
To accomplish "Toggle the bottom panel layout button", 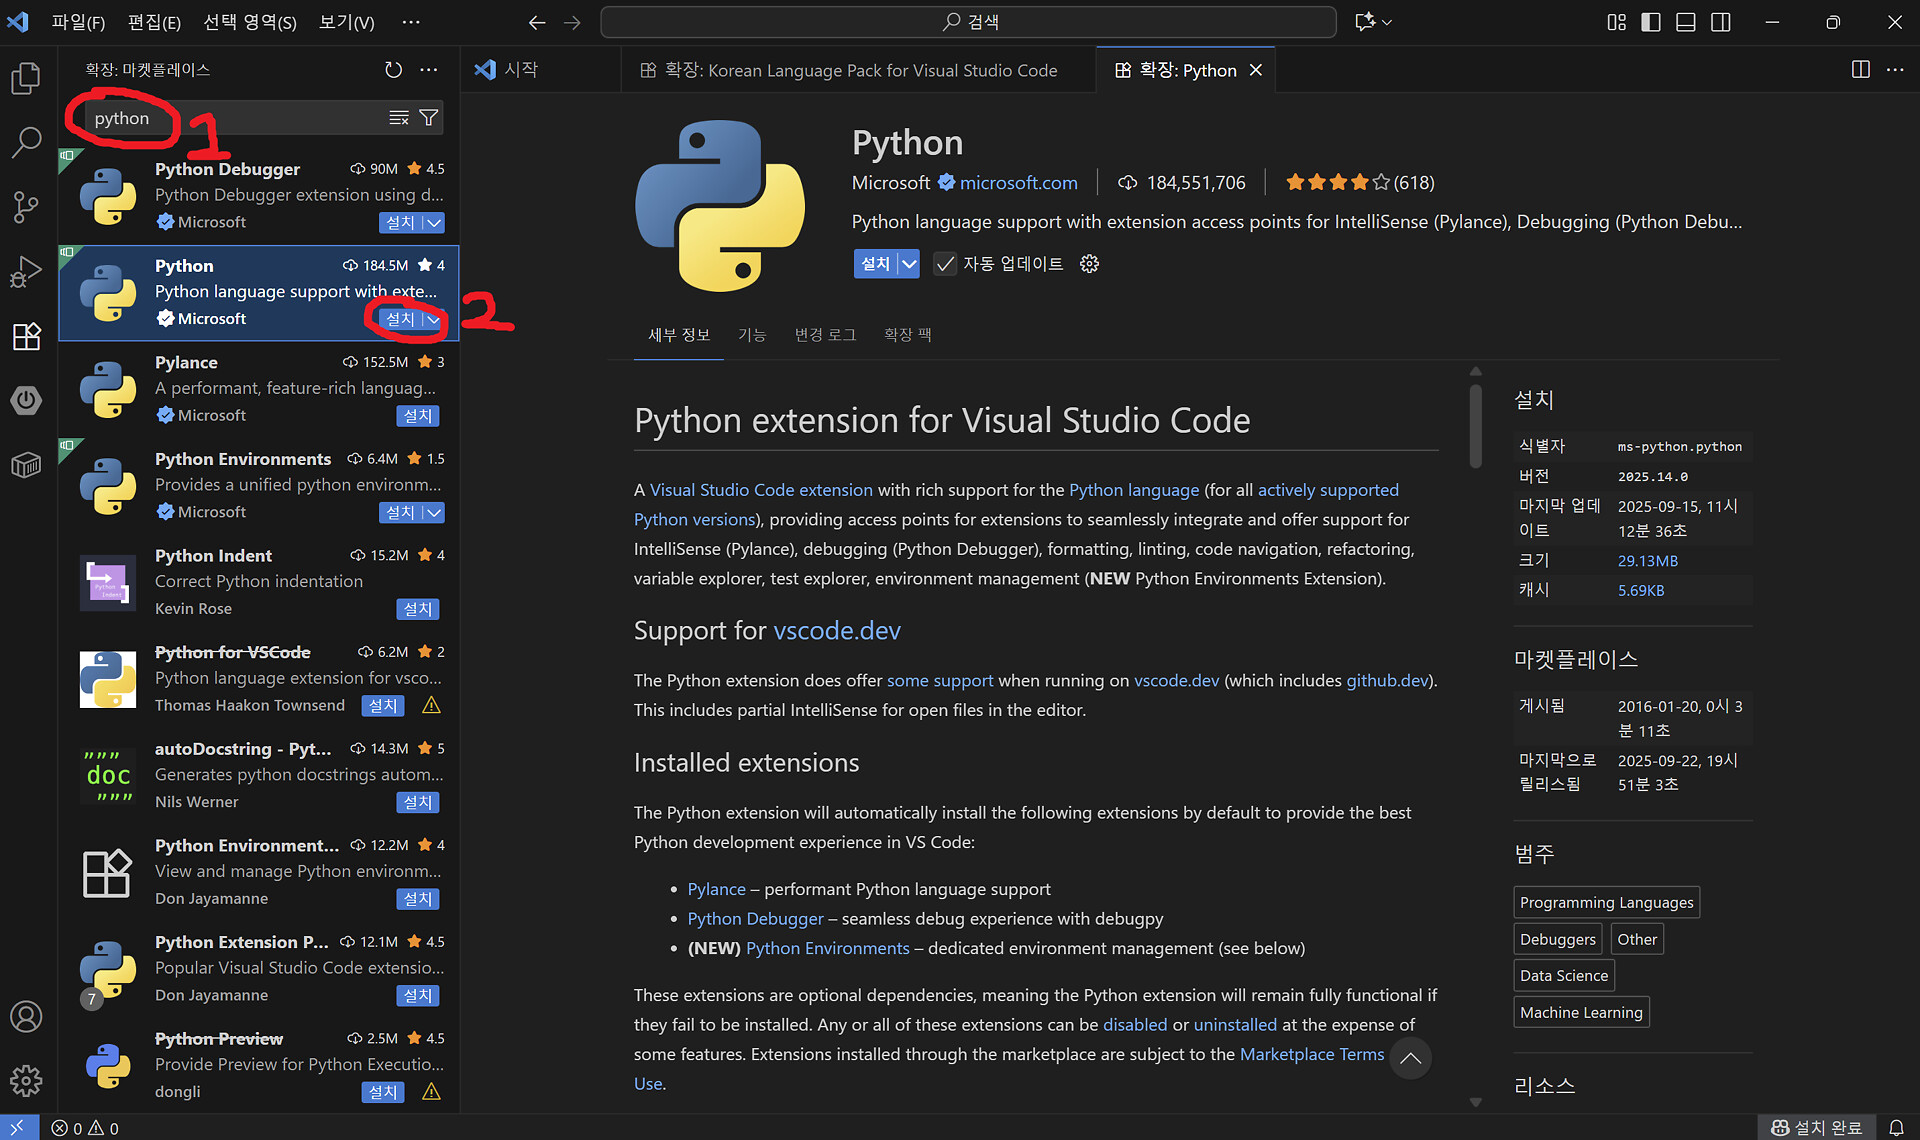I will click(x=1686, y=22).
